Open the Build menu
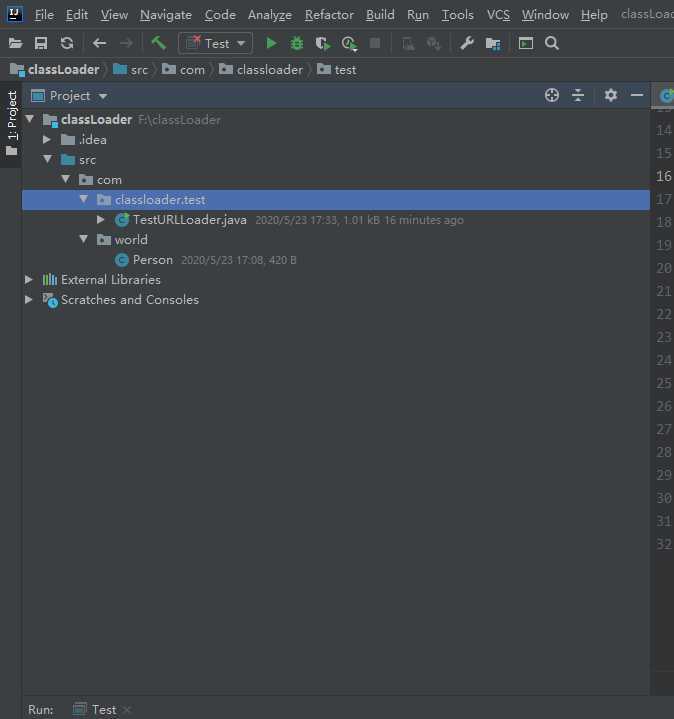The width and height of the screenshot is (674, 719). (380, 15)
